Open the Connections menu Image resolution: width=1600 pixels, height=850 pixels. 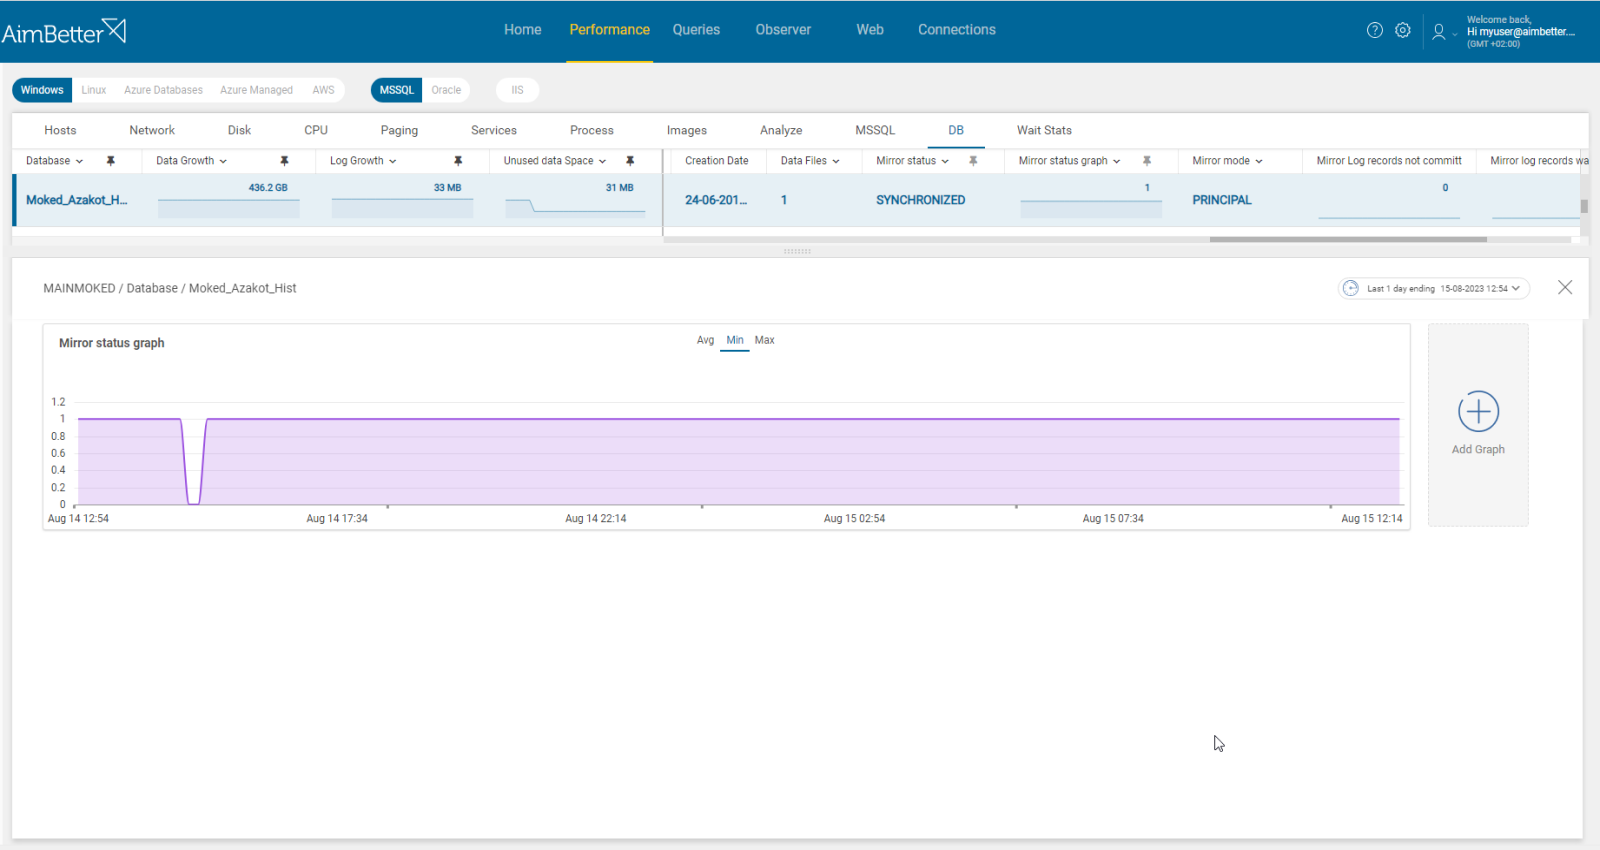tap(957, 30)
